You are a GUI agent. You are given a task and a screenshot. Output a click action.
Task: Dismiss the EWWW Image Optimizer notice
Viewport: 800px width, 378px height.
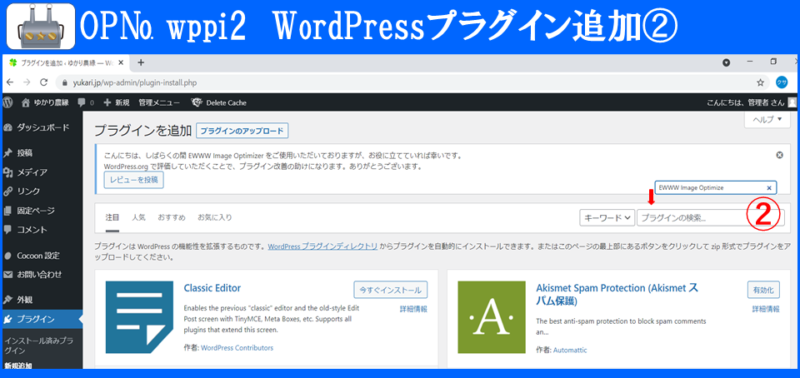(779, 155)
